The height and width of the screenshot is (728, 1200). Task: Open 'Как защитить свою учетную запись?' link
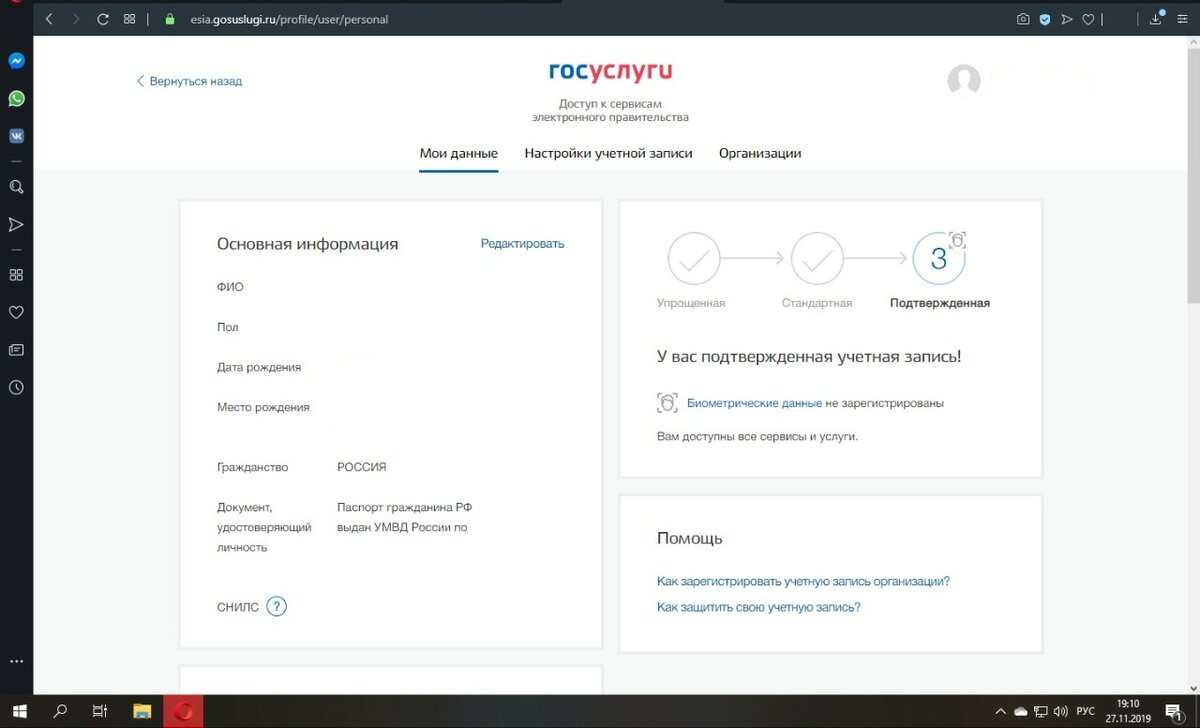tap(759, 607)
